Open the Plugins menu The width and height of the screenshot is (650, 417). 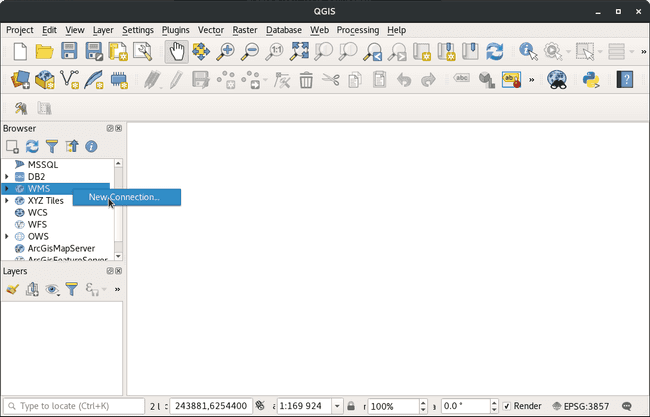pos(175,30)
